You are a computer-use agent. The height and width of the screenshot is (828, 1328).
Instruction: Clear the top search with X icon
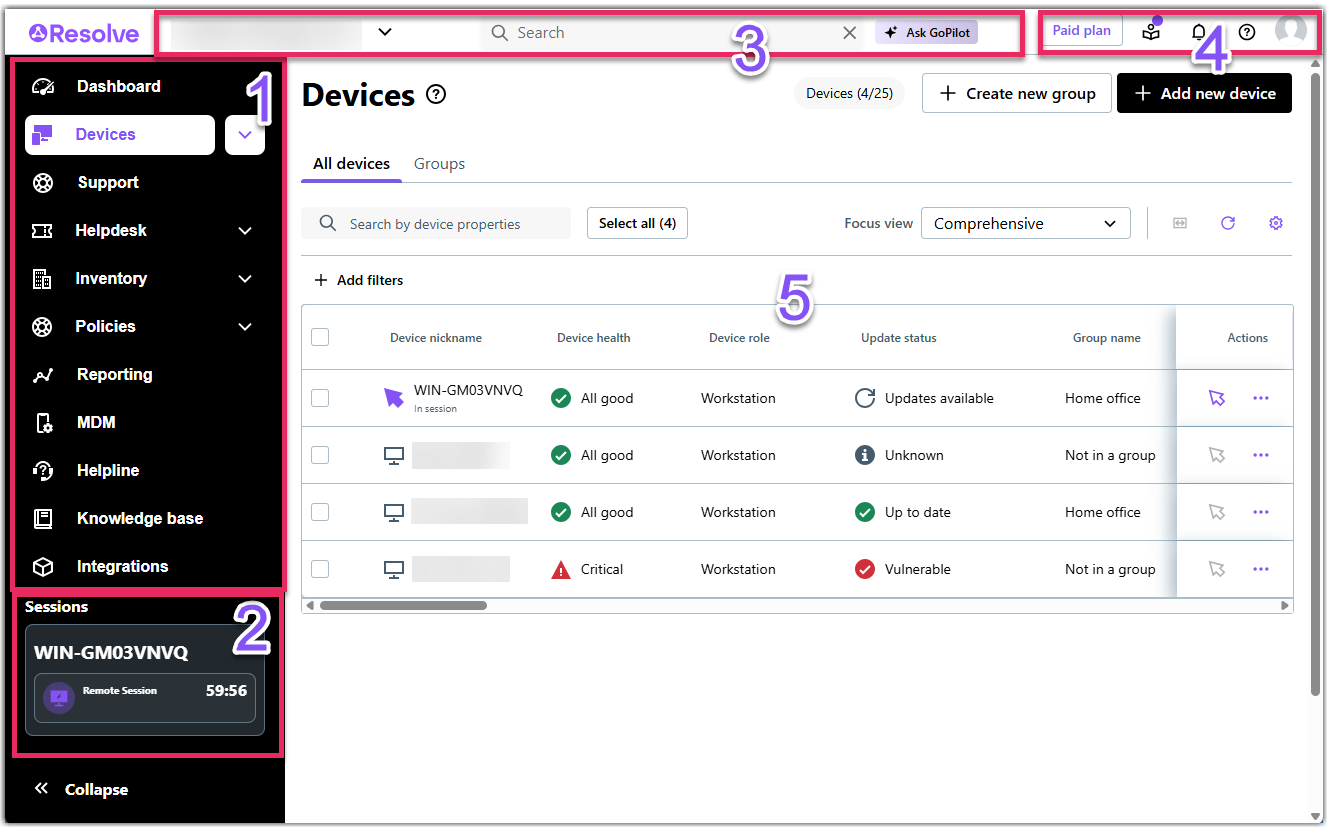850,32
